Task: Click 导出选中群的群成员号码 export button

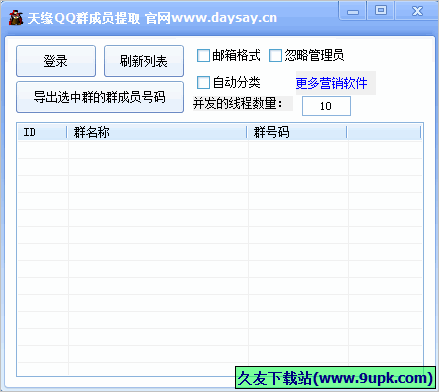Action: click(100, 97)
